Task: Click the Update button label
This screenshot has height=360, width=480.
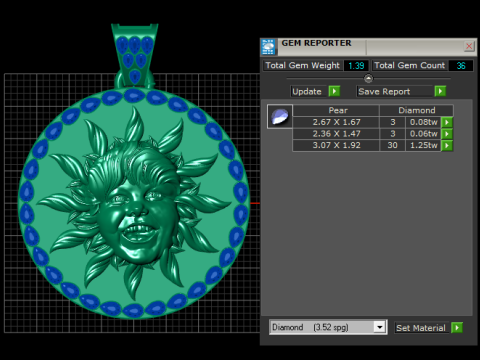Action: tap(307, 92)
